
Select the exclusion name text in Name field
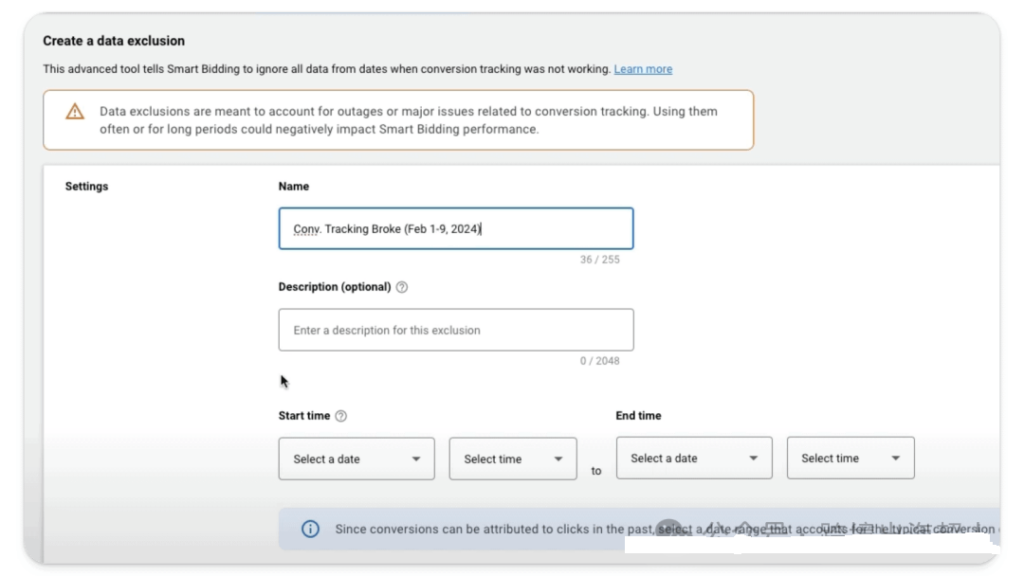388,228
